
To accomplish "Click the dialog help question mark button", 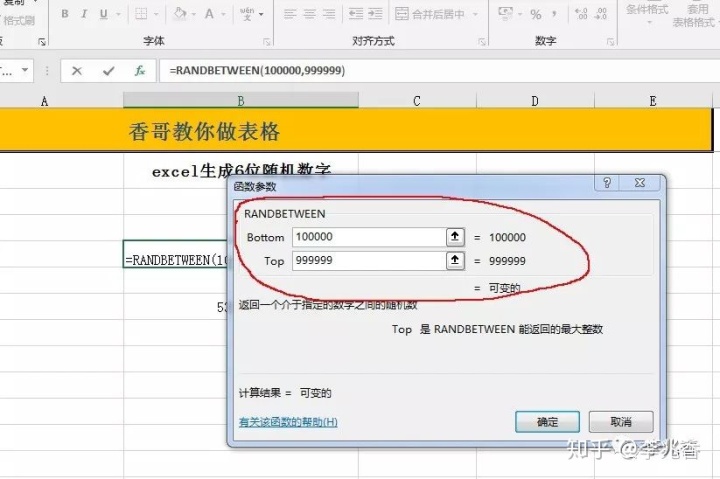I will click(607, 183).
